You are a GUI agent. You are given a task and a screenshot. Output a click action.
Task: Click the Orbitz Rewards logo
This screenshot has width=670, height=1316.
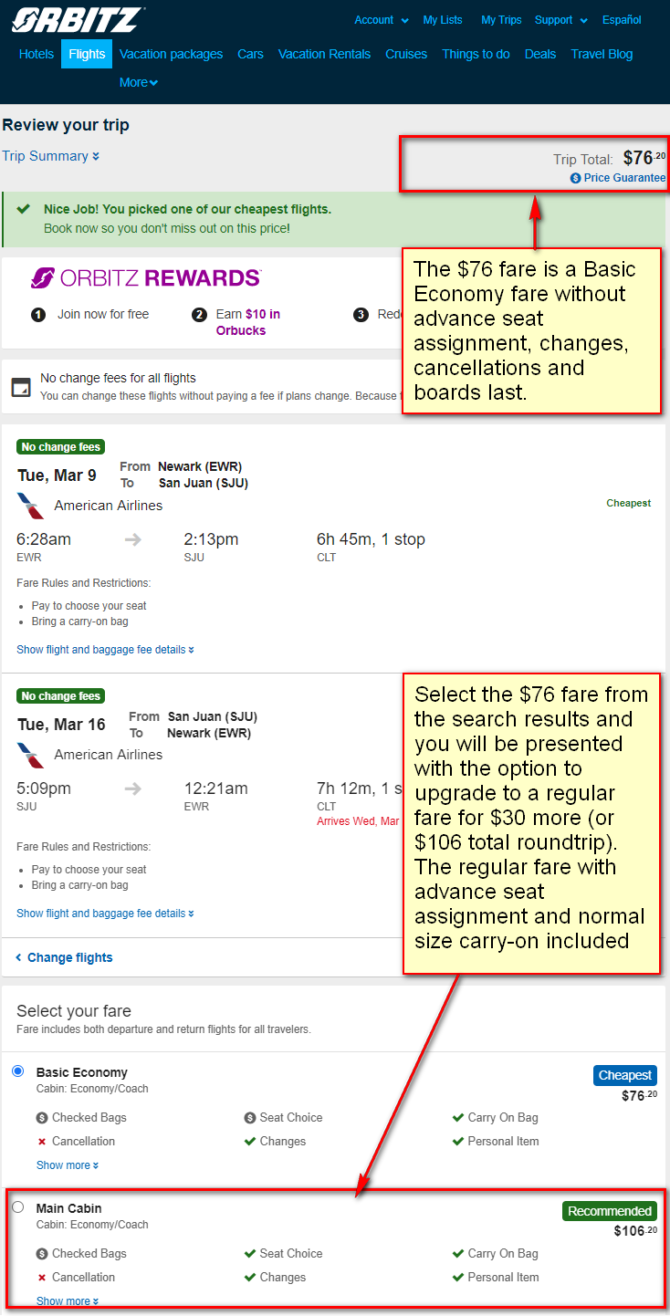coord(146,278)
